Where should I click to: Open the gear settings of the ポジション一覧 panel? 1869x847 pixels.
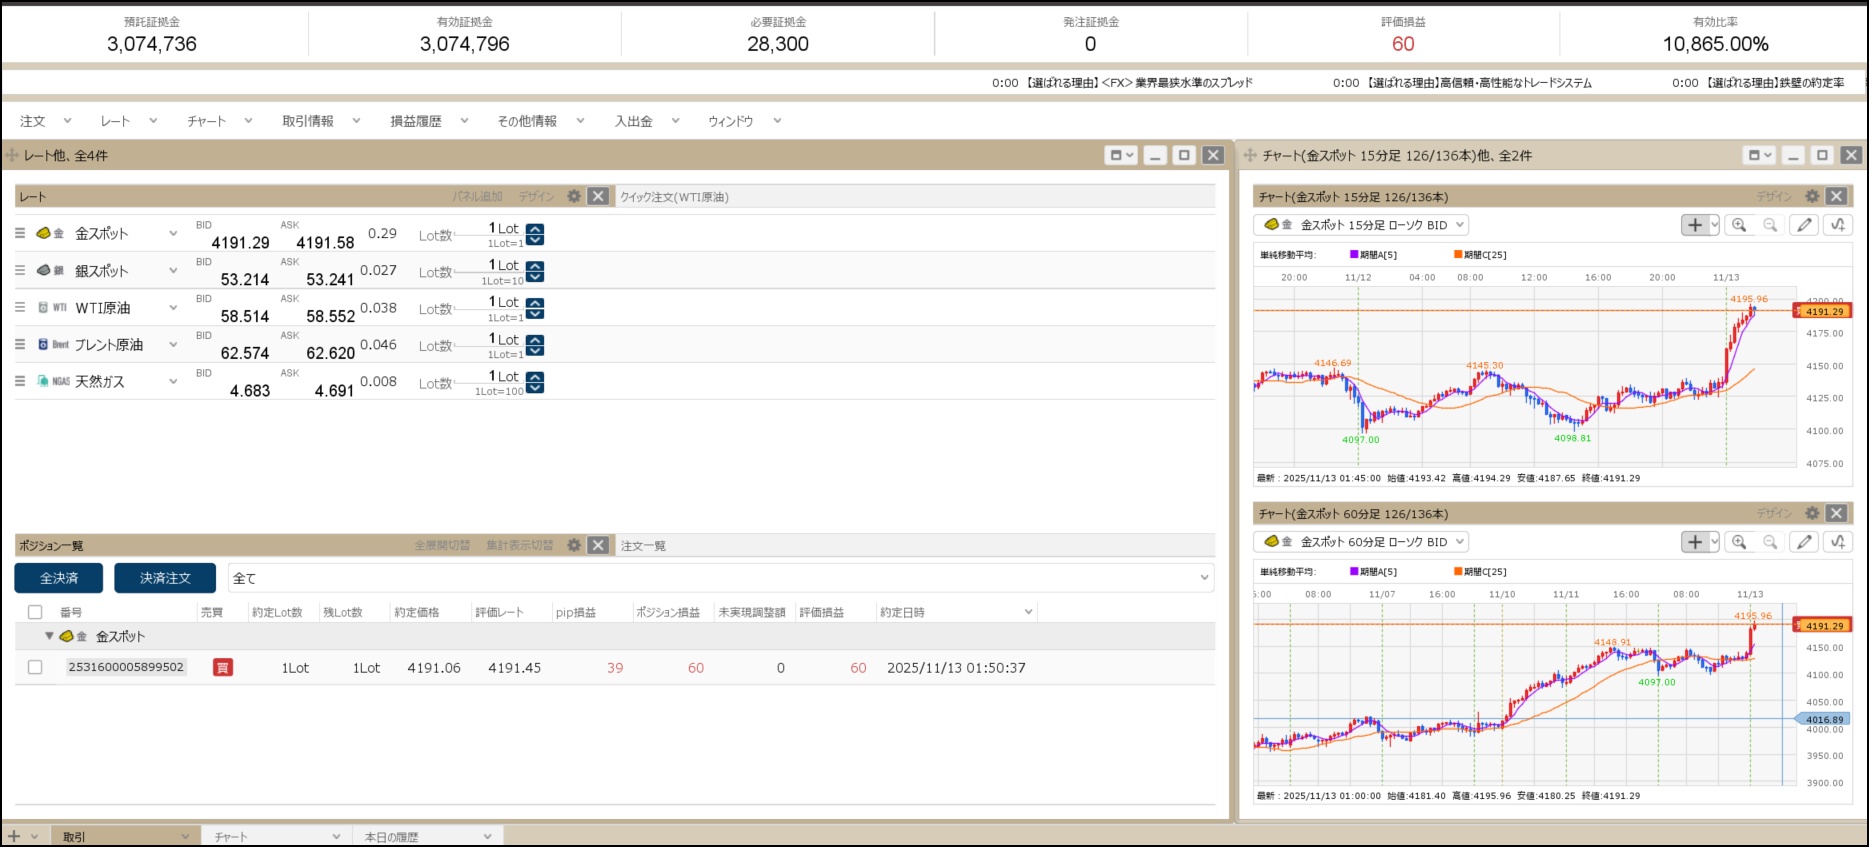coord(574,545)
